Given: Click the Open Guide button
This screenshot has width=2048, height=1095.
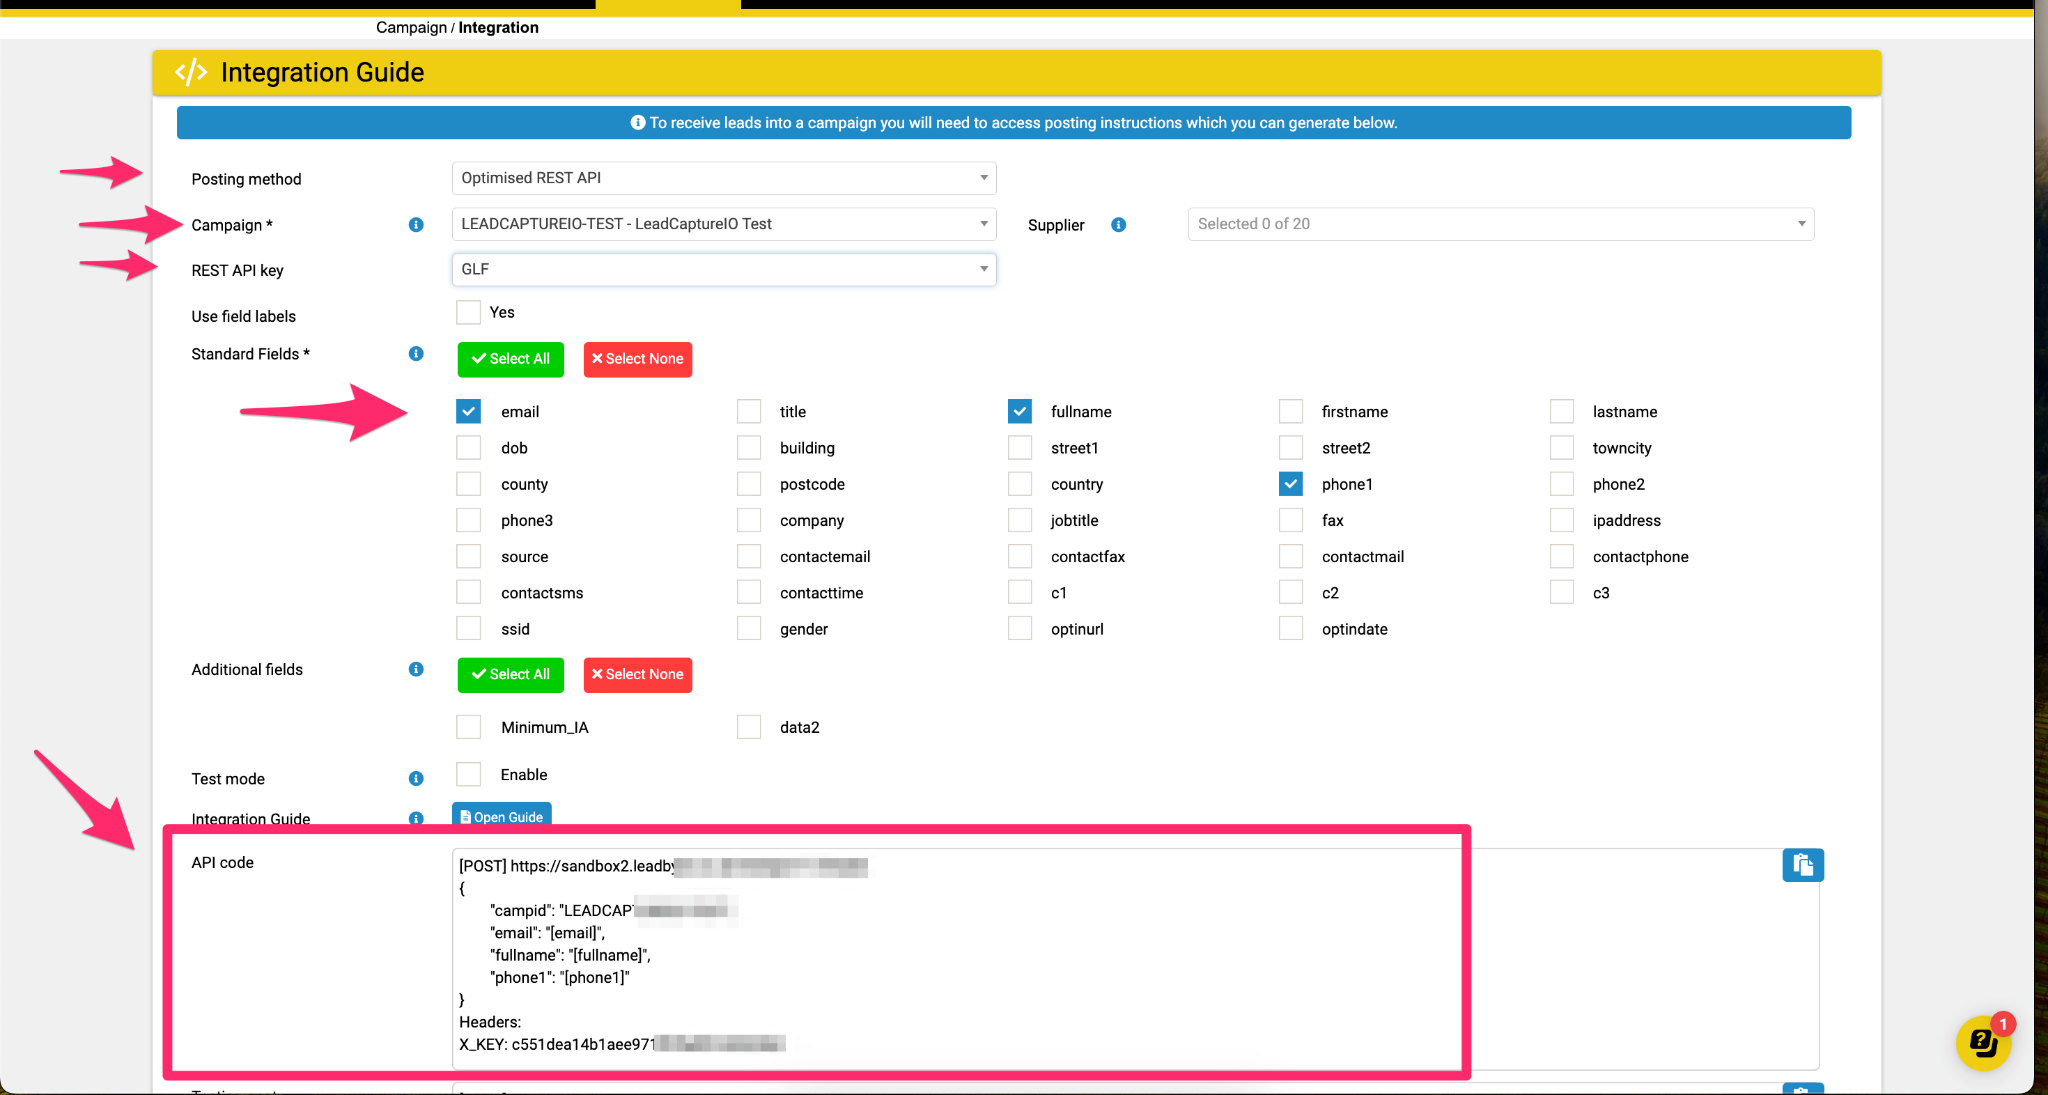Looking at the screenshot, I should [x=501, y=816].
